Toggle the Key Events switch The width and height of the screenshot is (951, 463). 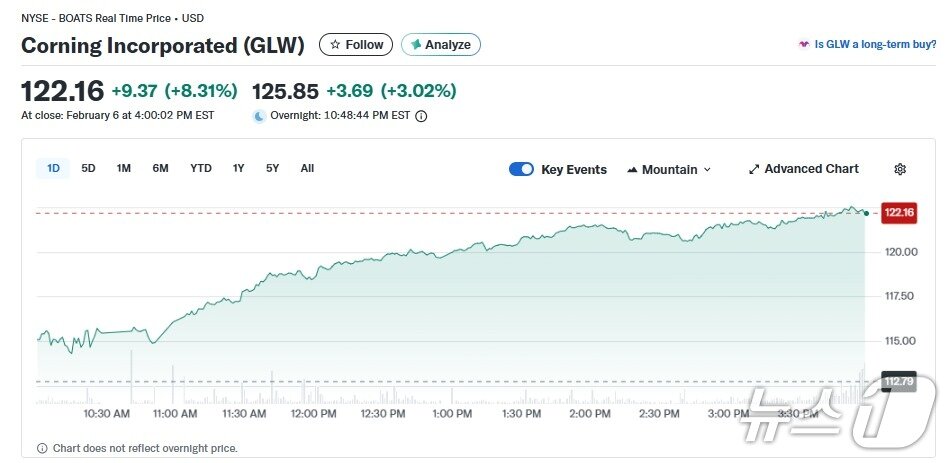[521, 169]
